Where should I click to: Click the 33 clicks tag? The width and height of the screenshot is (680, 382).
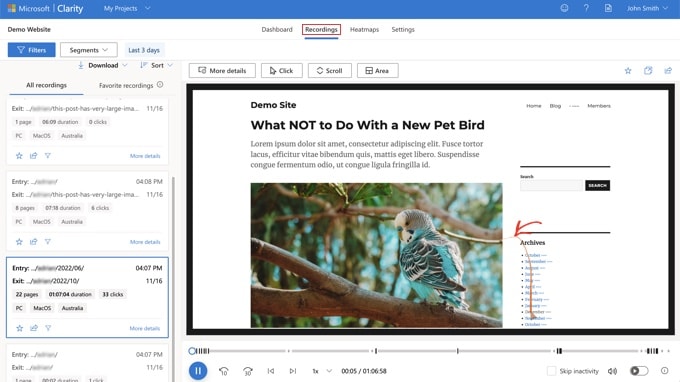112,294
